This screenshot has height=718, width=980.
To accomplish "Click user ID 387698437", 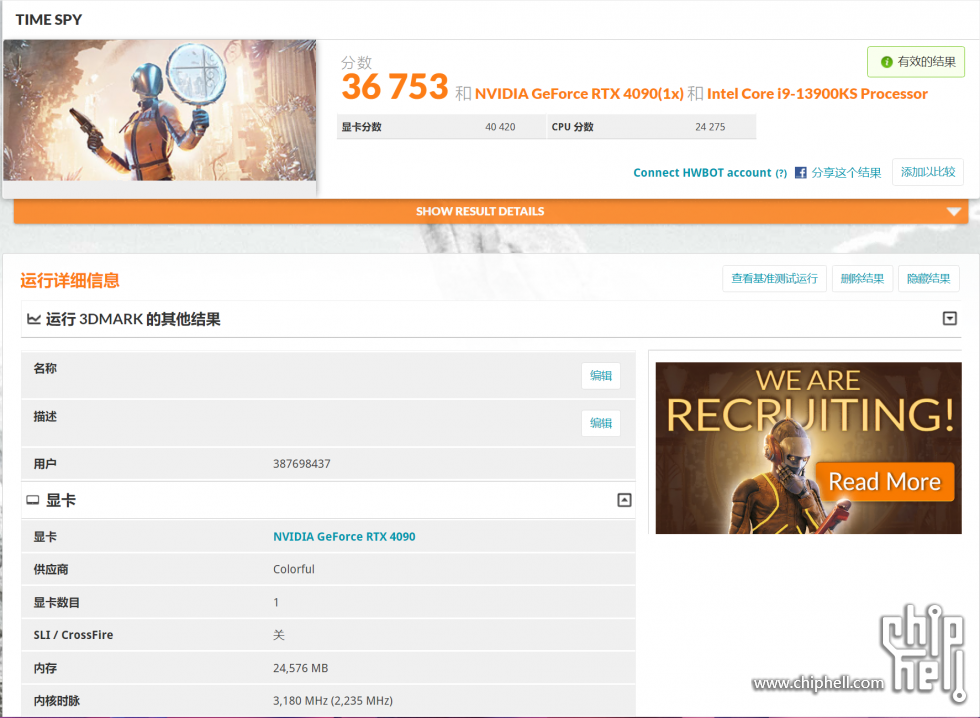I will 301,464.
